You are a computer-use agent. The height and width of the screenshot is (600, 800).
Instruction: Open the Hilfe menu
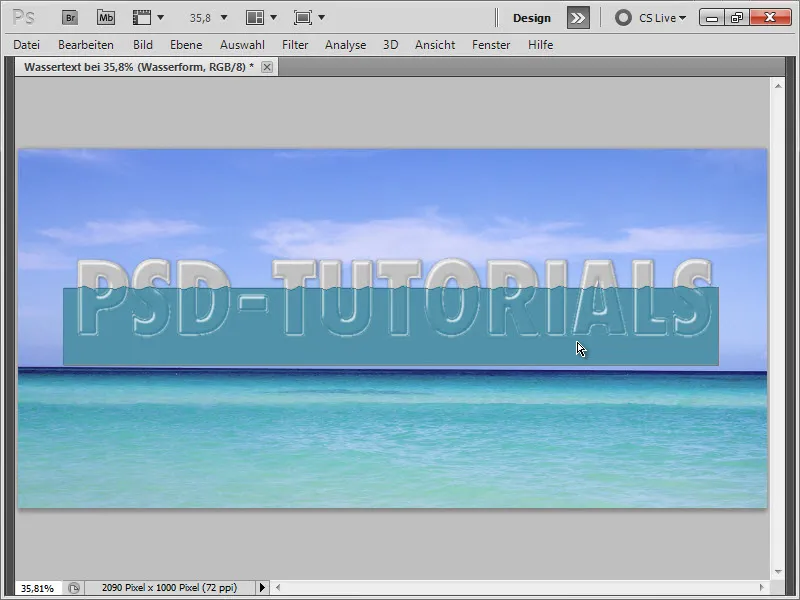click(x=541, y=45)
